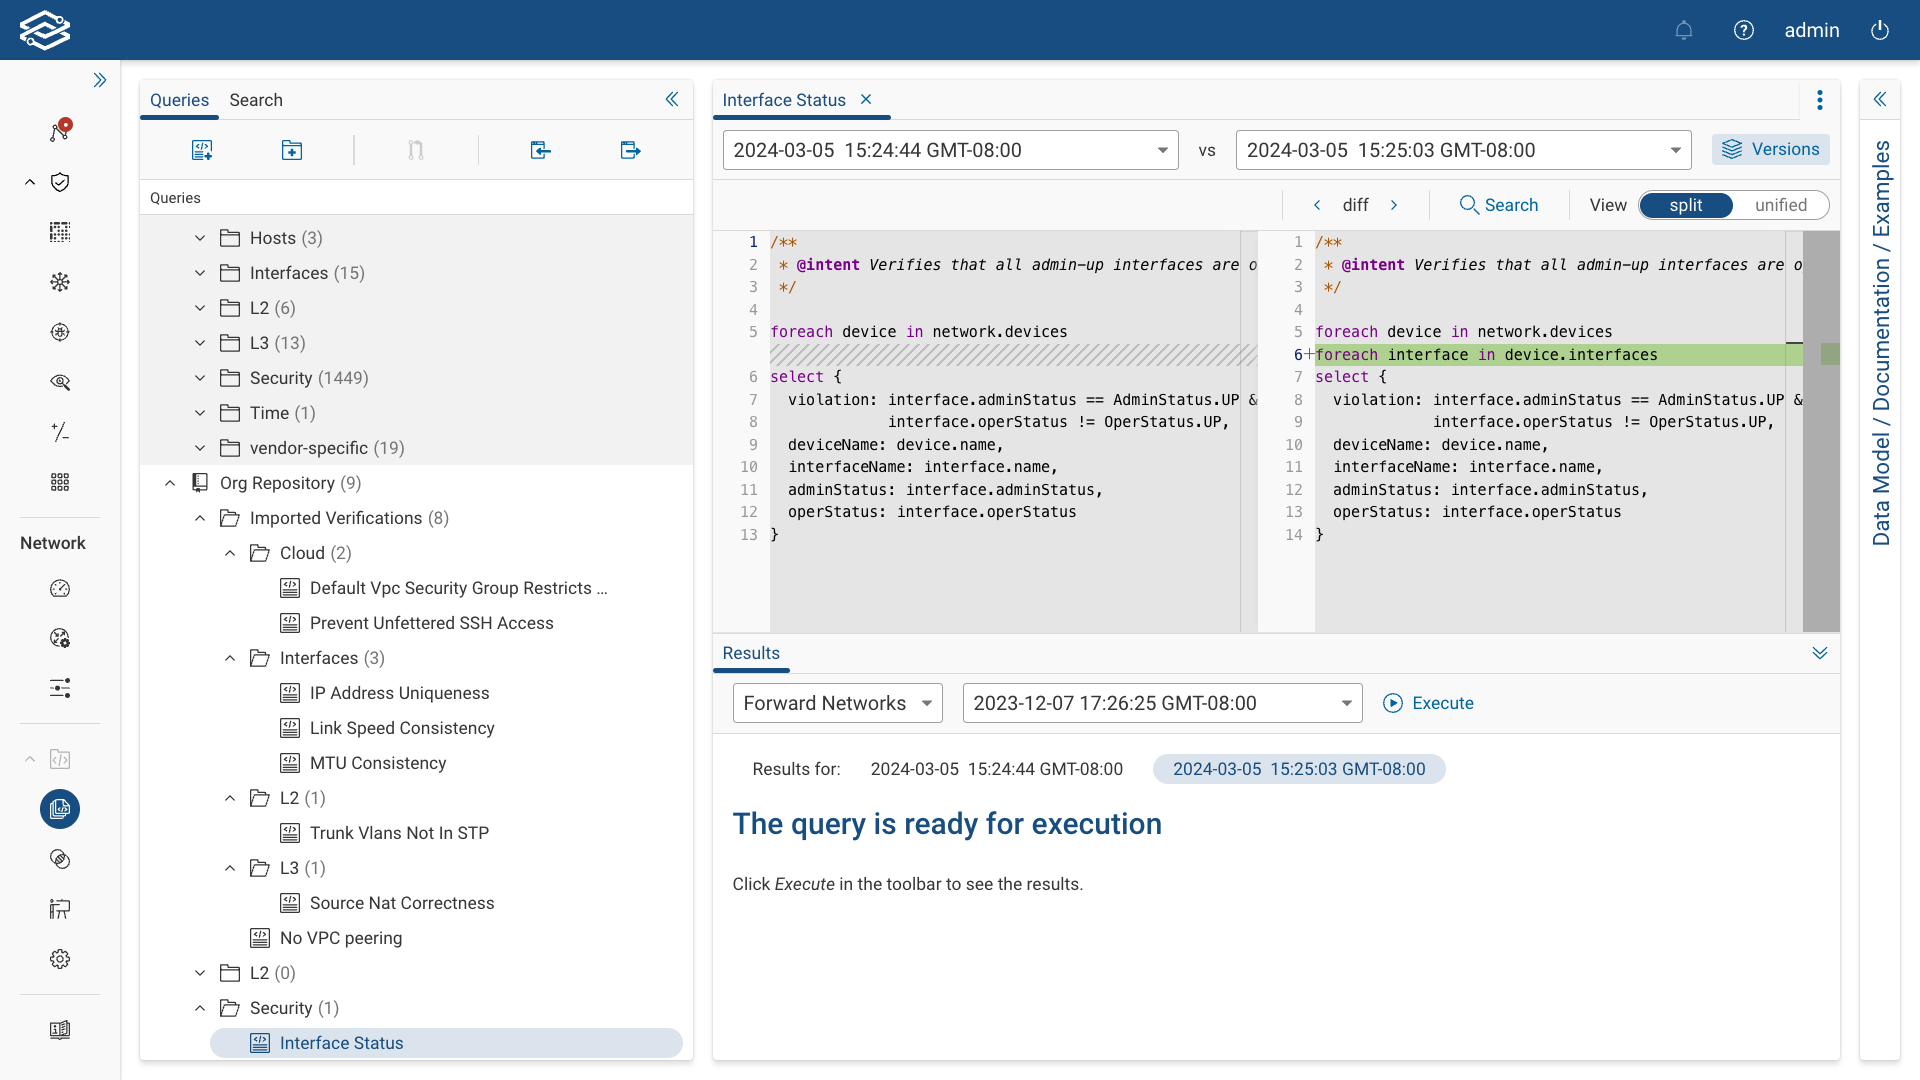Open the help menu

(x=1744, y=30)
